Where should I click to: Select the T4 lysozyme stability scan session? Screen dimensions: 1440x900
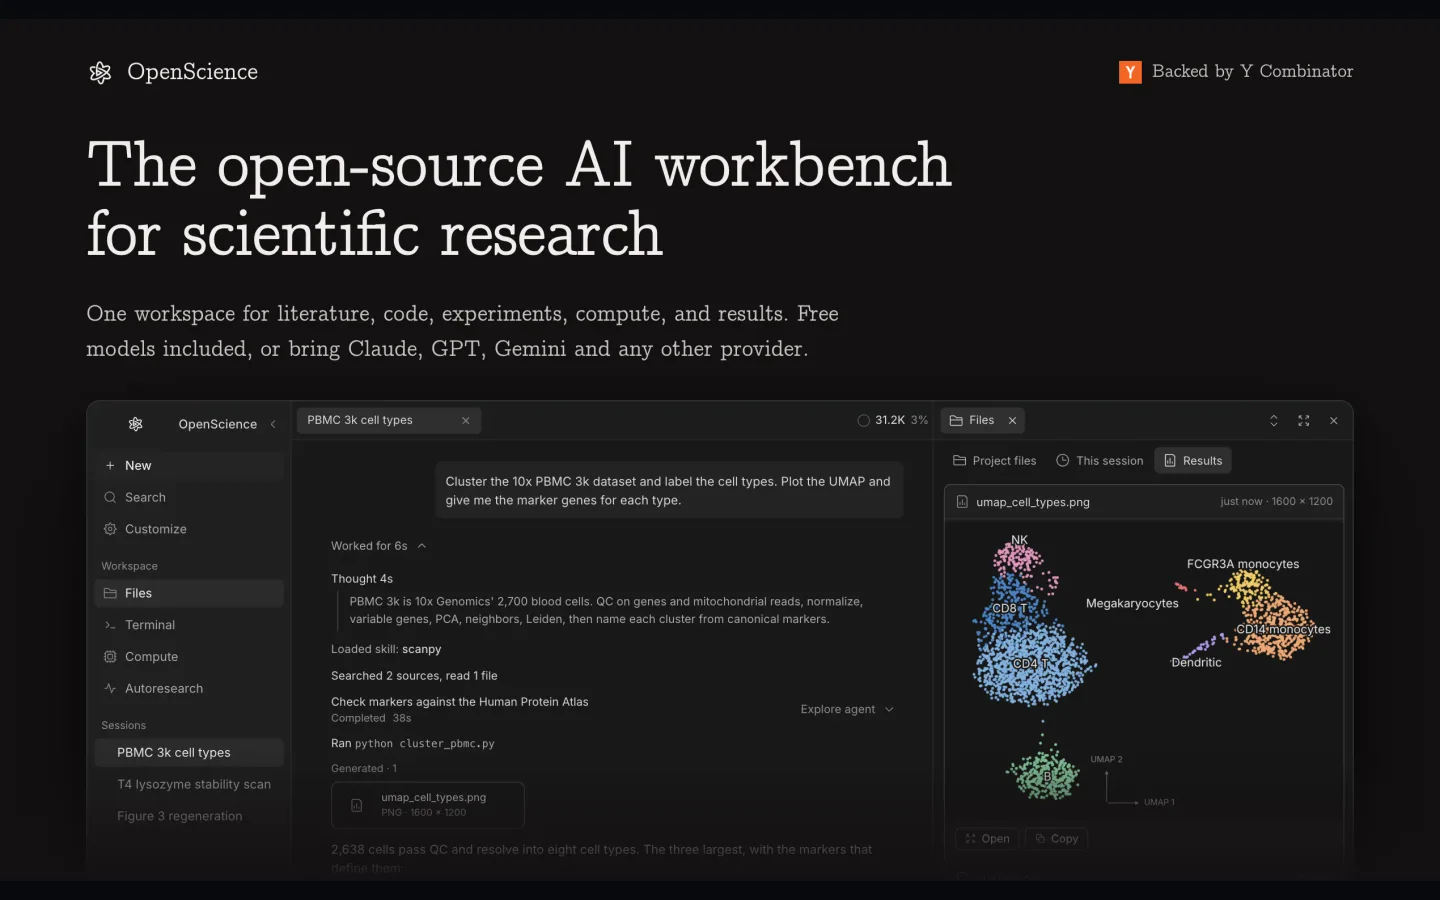click(189, 785)
